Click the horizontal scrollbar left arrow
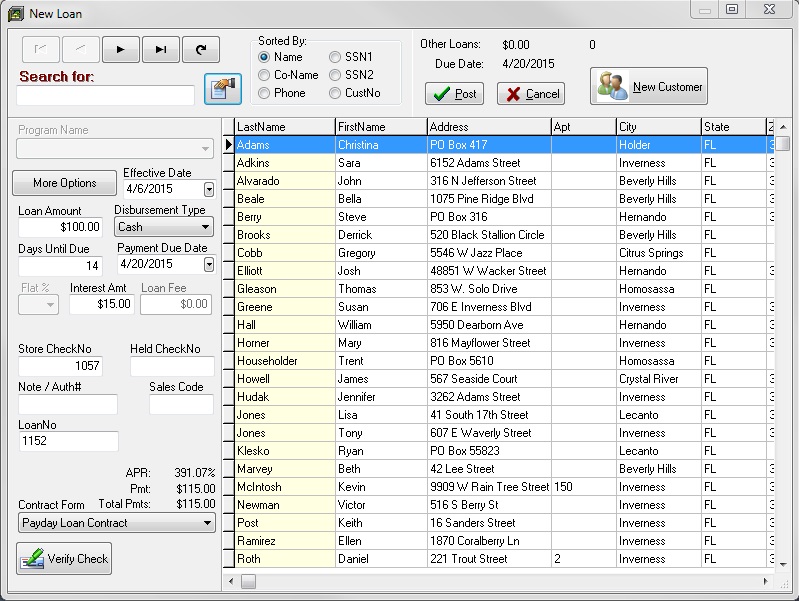Viewport: 799px width, 601px height. click(231, 581)
